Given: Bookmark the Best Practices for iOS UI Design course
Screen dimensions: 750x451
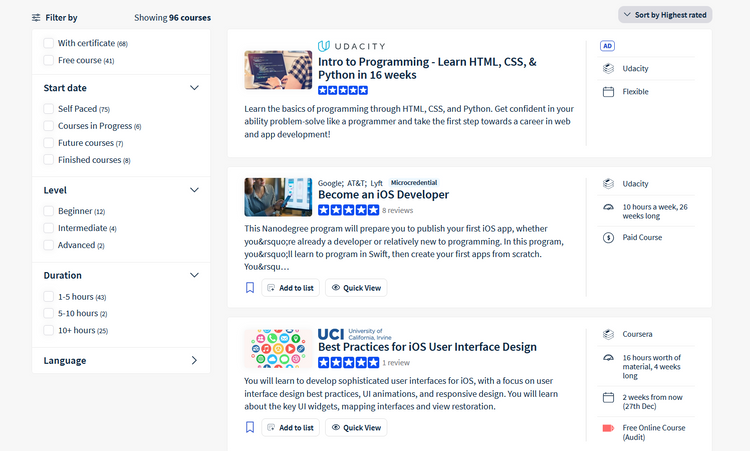Looking at the screenshot, I should pyautogui.click(x=250, y=427).
